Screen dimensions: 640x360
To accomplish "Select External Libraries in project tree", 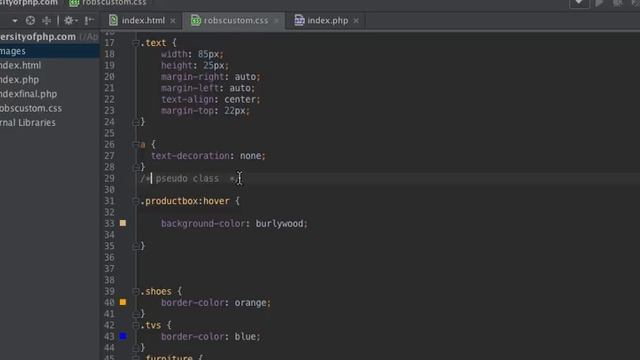I will point(28,122).
